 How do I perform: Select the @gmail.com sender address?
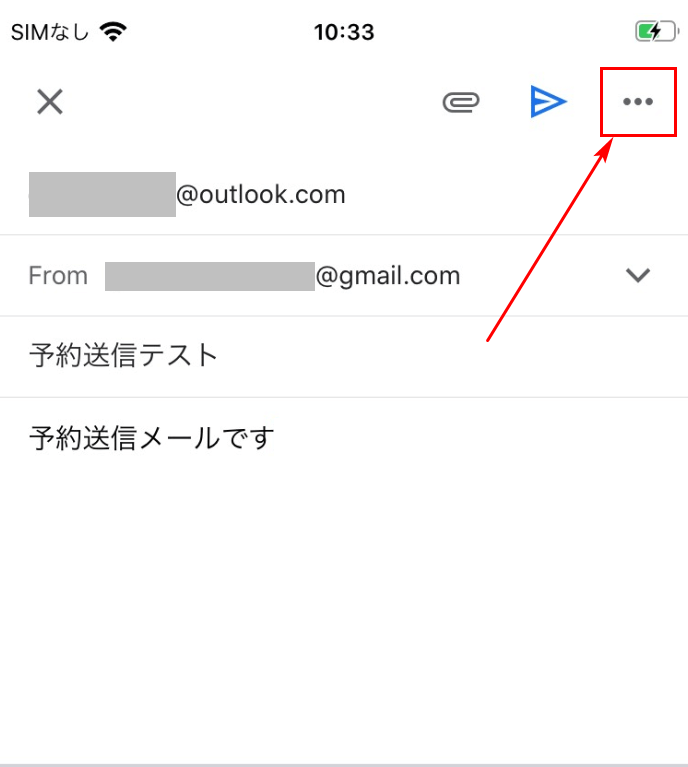[388, 276]
